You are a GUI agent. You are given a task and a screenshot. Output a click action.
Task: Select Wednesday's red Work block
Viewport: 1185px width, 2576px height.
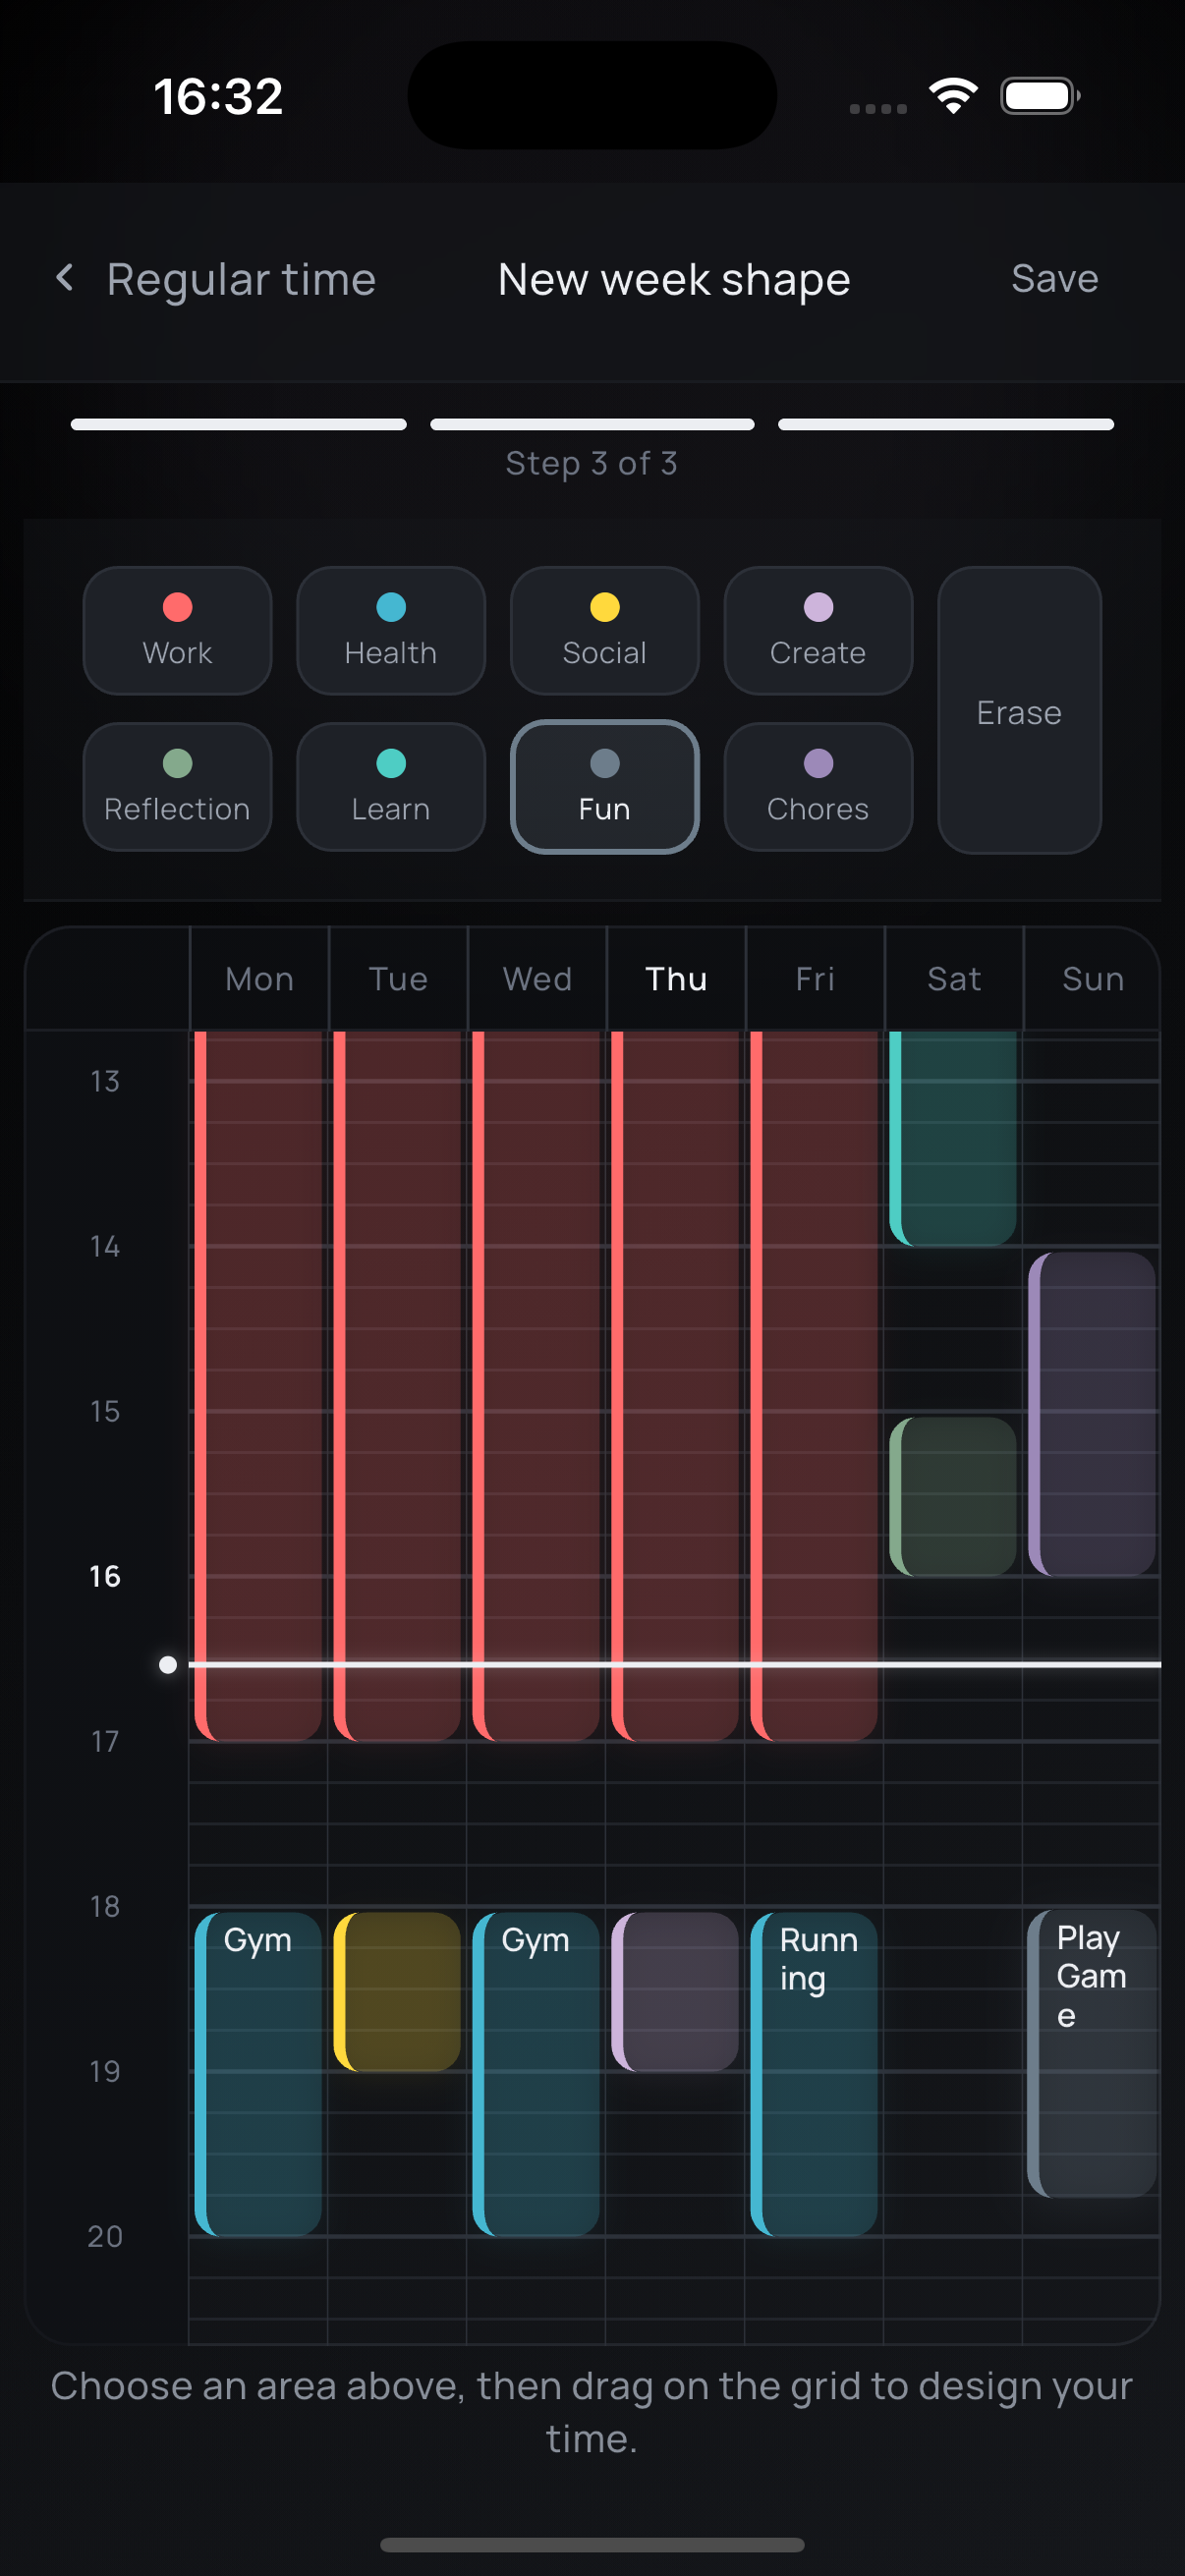536,1386
